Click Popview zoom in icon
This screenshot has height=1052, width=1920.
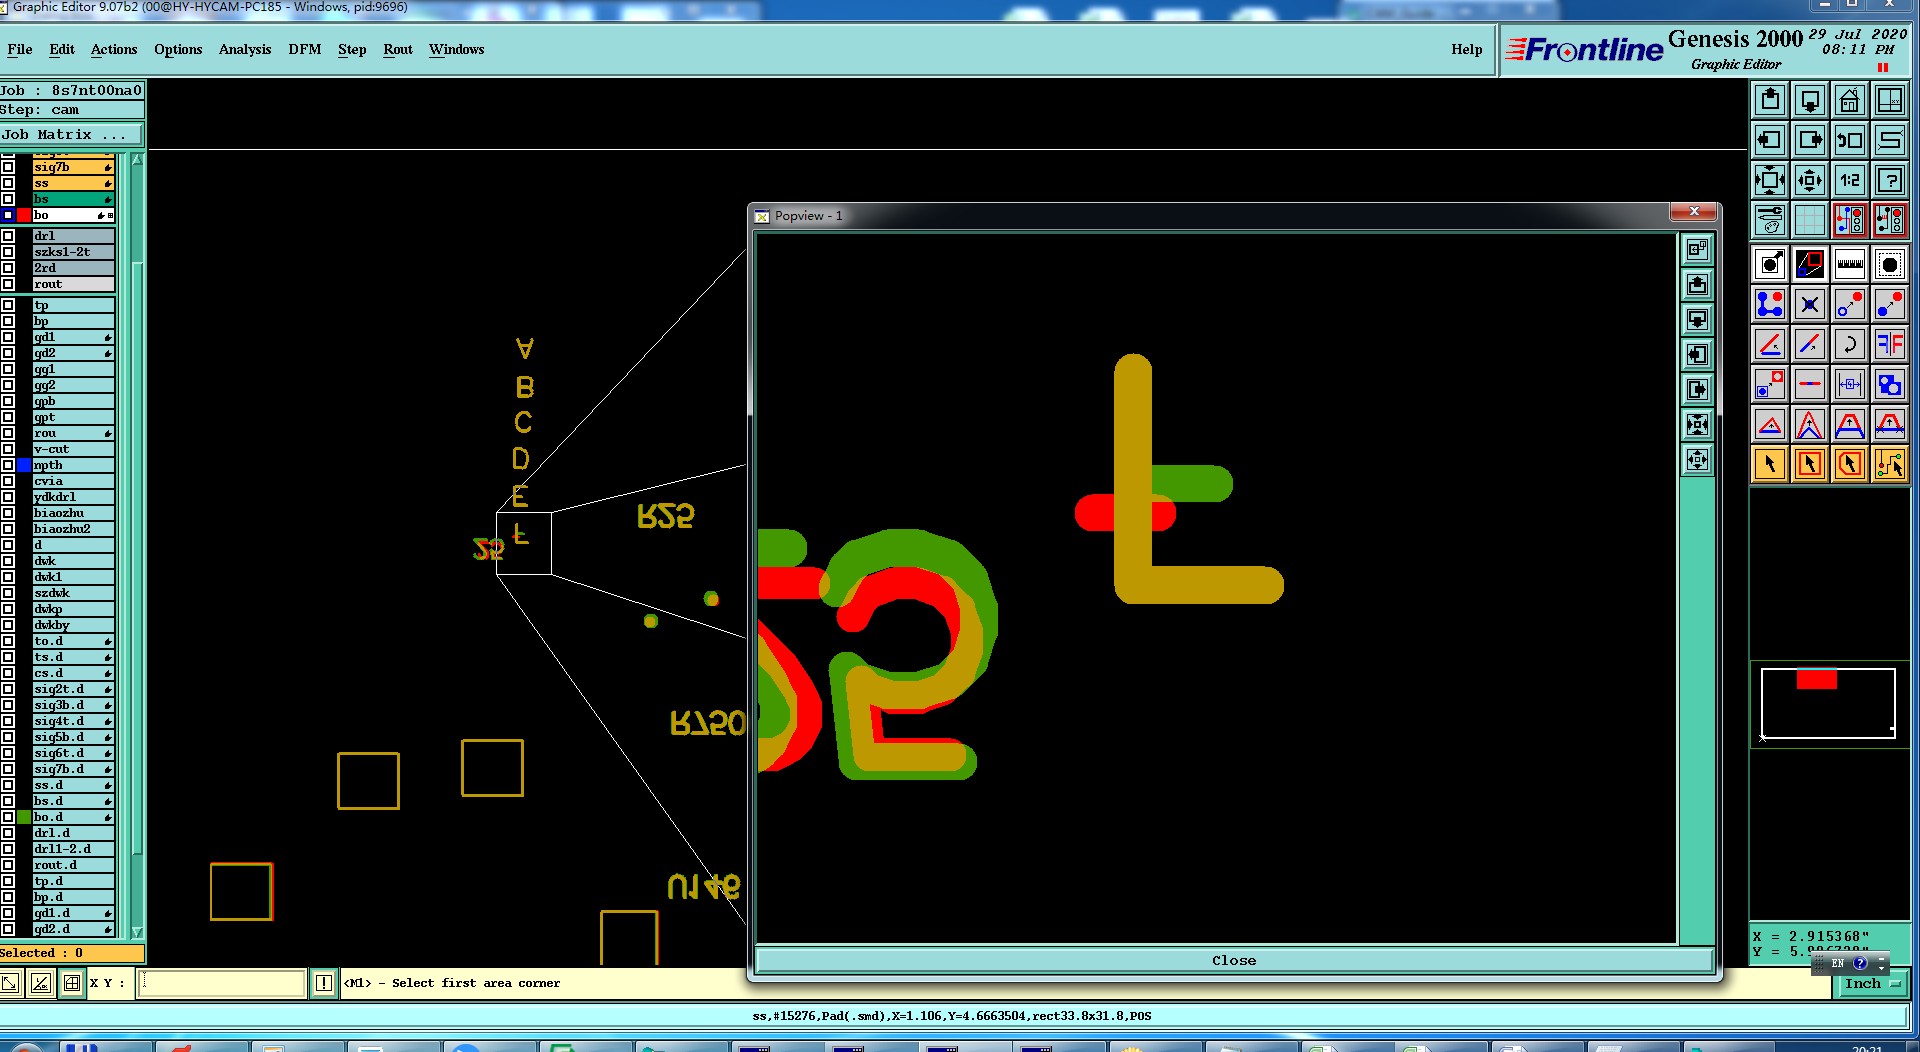pyautogui.click(x=1698, y=425)
